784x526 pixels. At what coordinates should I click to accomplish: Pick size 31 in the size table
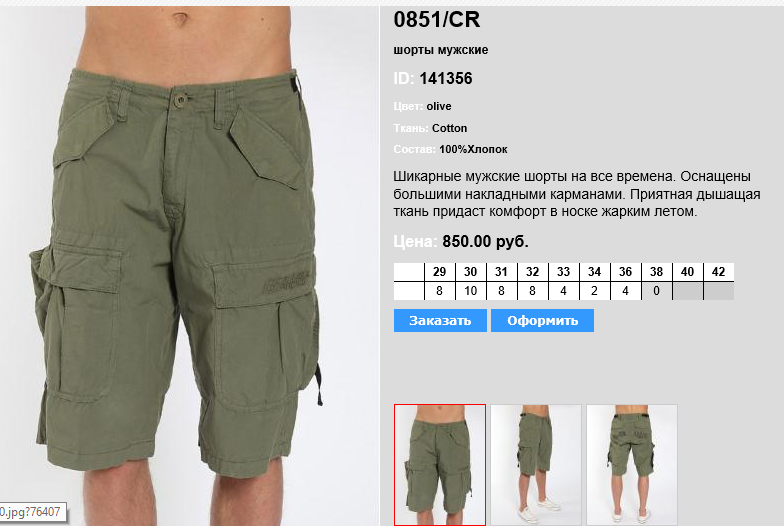pos(502,272)
